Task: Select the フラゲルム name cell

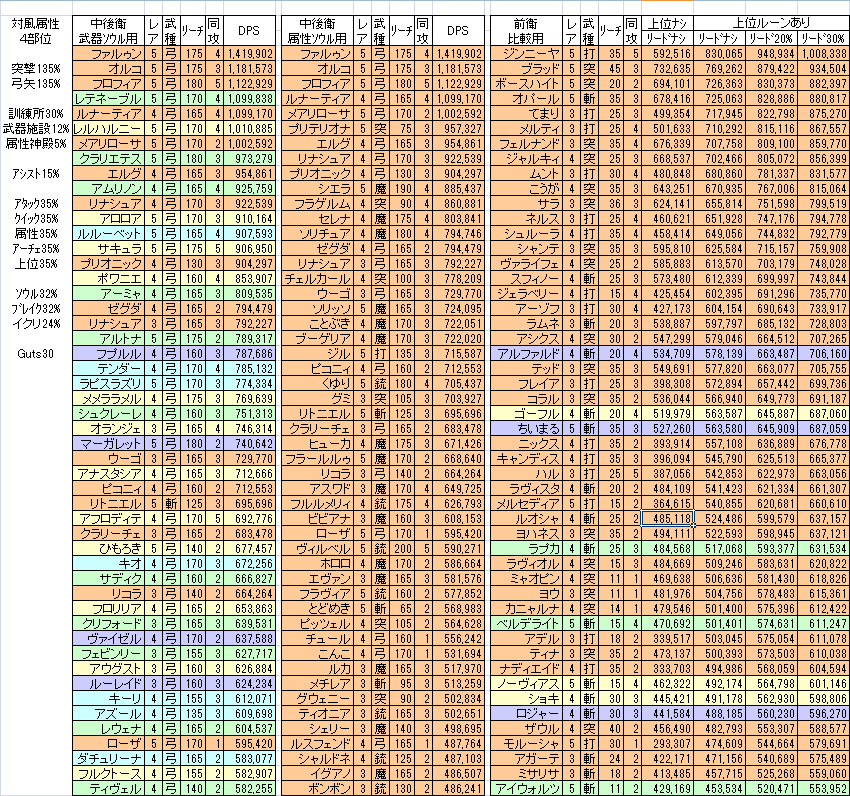Action: 318,204
